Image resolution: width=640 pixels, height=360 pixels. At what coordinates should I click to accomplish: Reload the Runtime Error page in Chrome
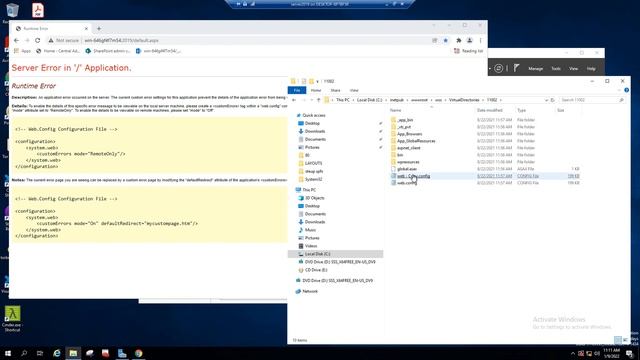pos(38,40)
